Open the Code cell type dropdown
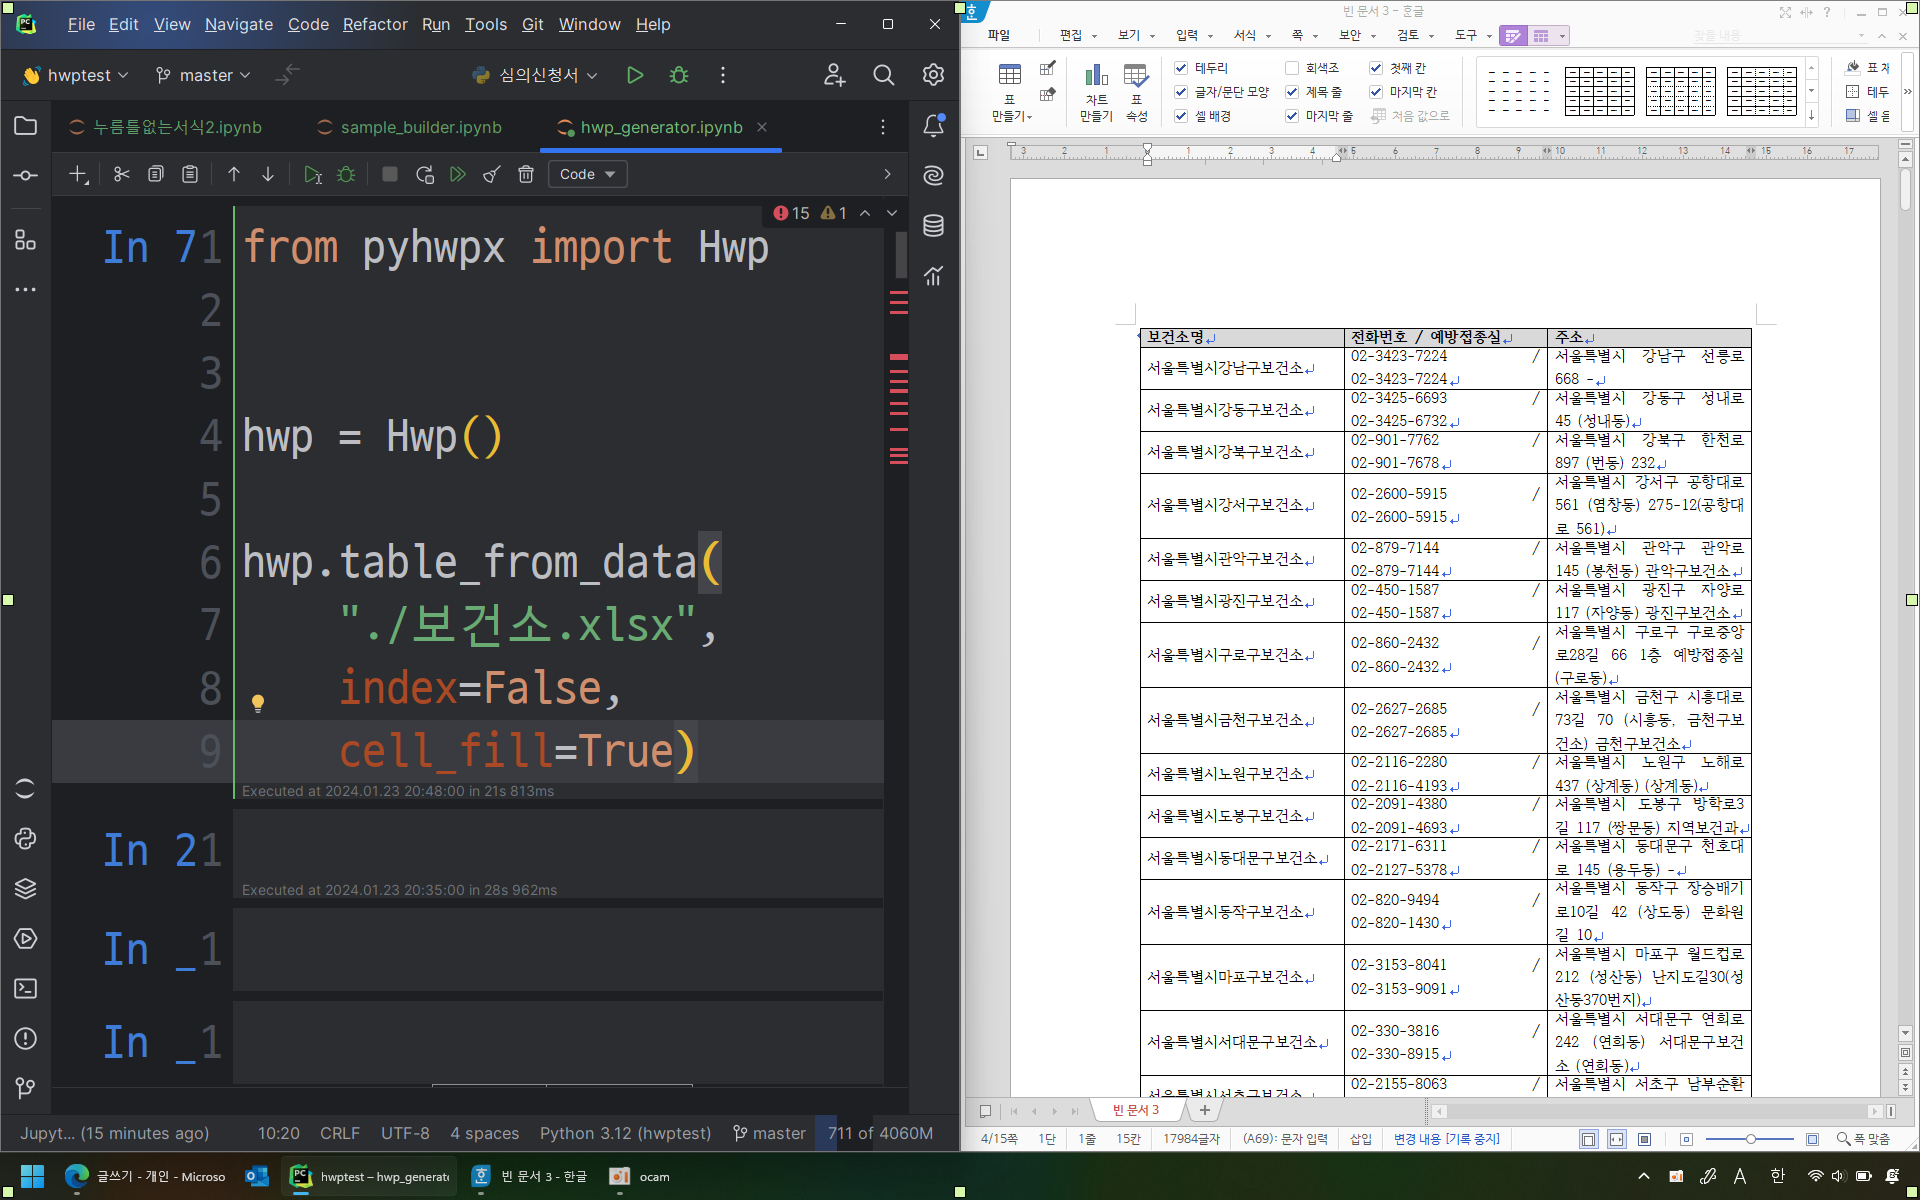Screen dimensions: 1920x1200 (x=587, y=174)
